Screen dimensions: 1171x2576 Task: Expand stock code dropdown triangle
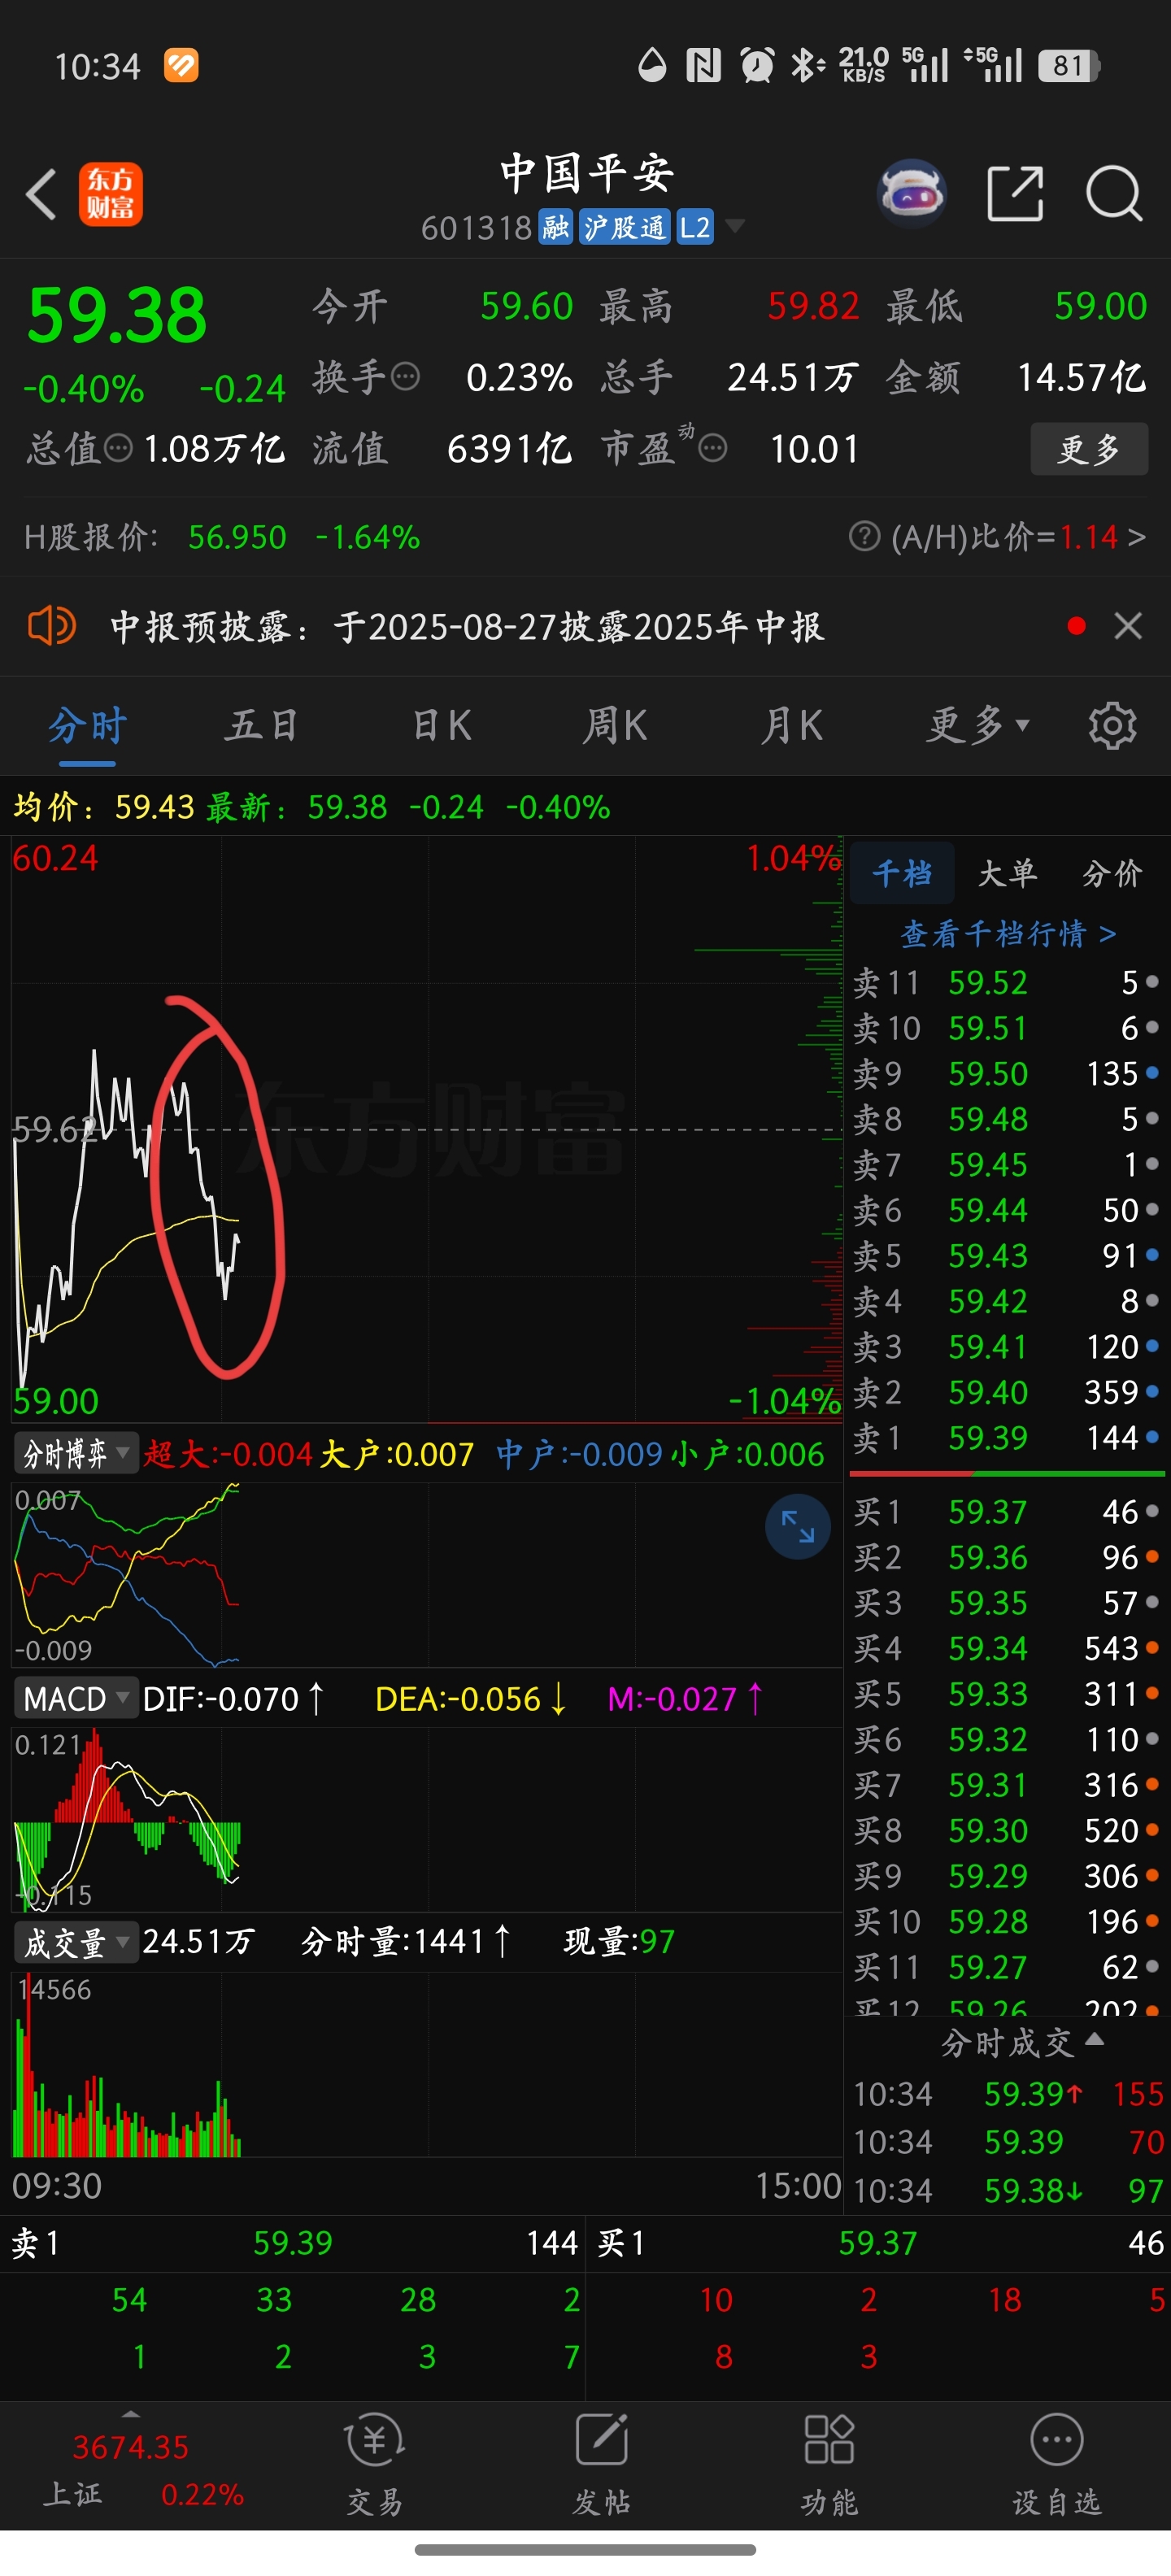click(735, 226)
